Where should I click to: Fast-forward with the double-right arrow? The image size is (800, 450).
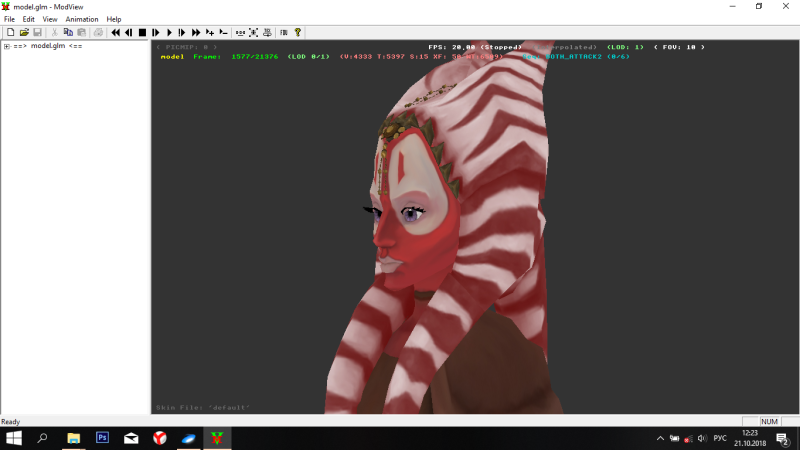(196, 32)
